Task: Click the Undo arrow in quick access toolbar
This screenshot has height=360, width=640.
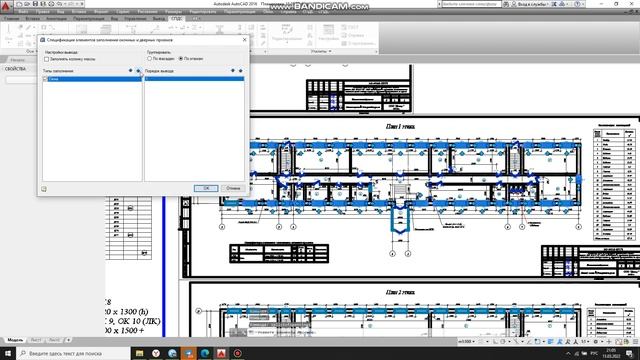Action: click(60, 4)
